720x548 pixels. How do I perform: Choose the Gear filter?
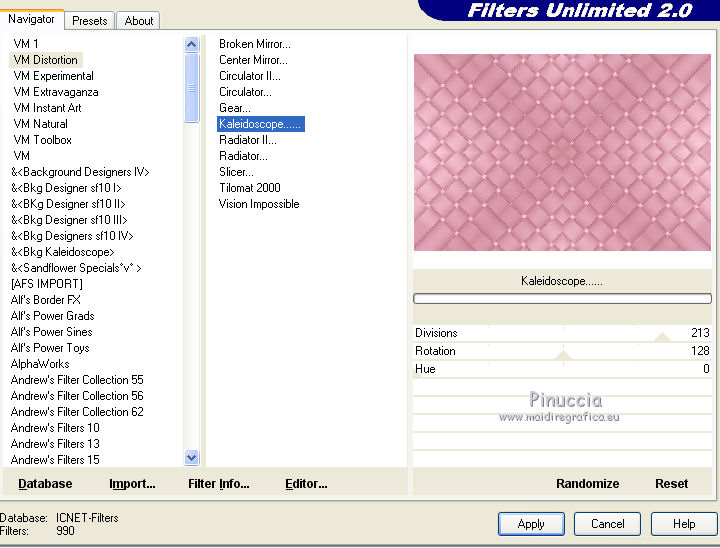[234, 108]
